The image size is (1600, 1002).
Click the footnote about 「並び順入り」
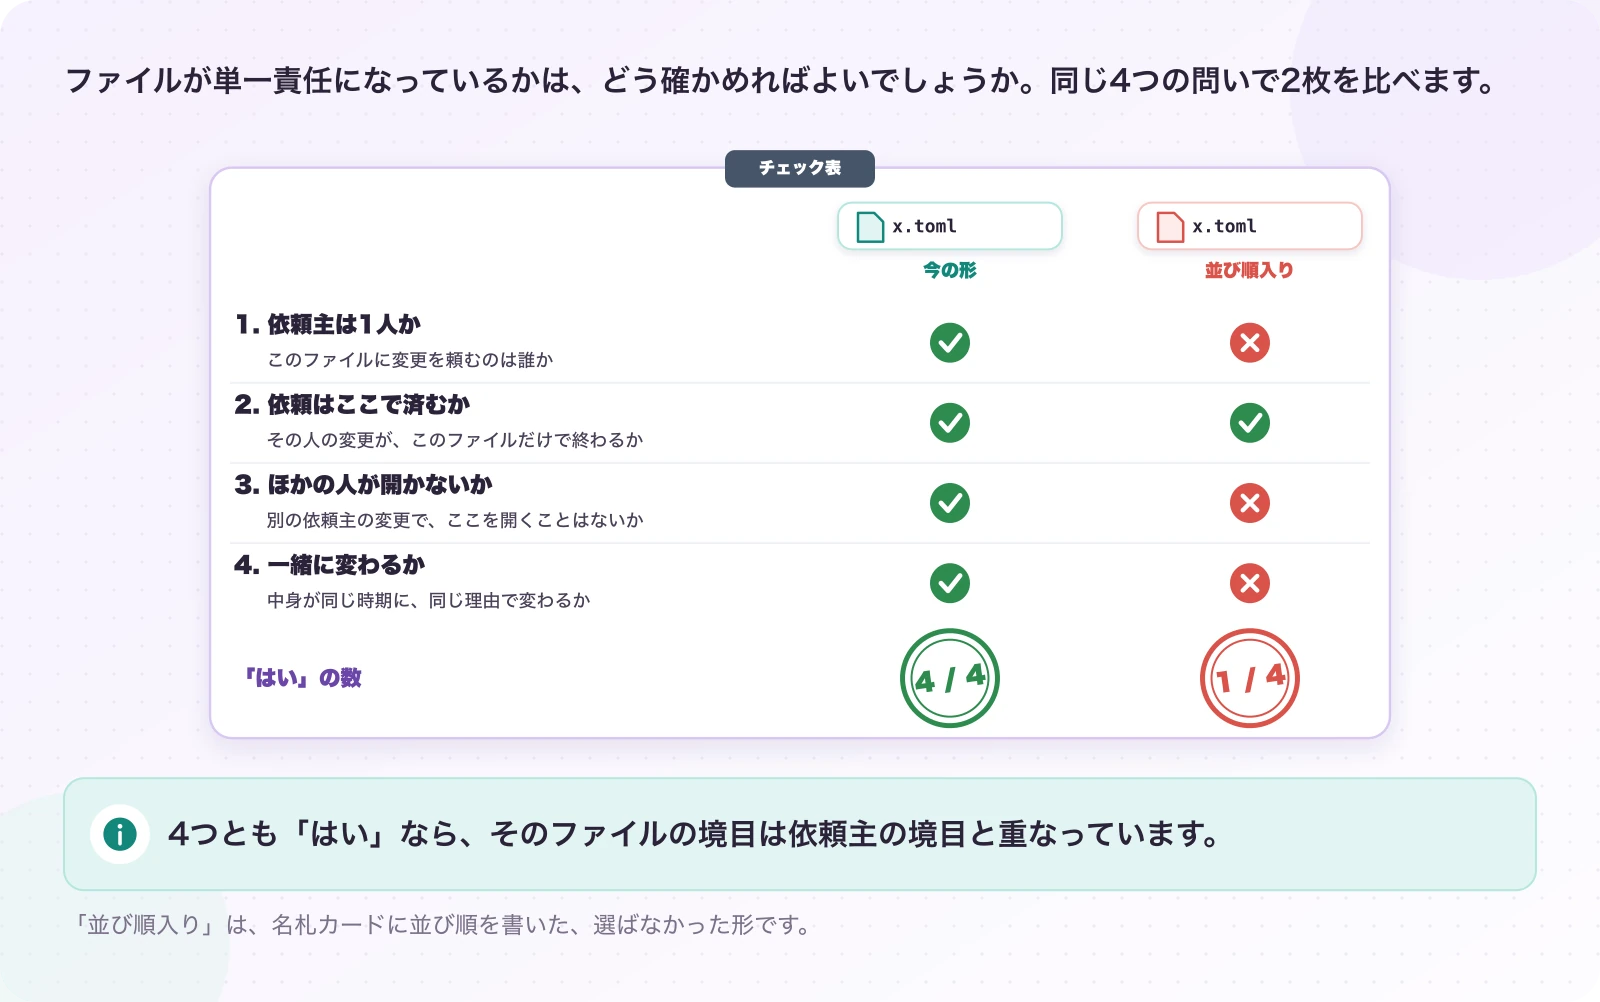coord(441,925)
